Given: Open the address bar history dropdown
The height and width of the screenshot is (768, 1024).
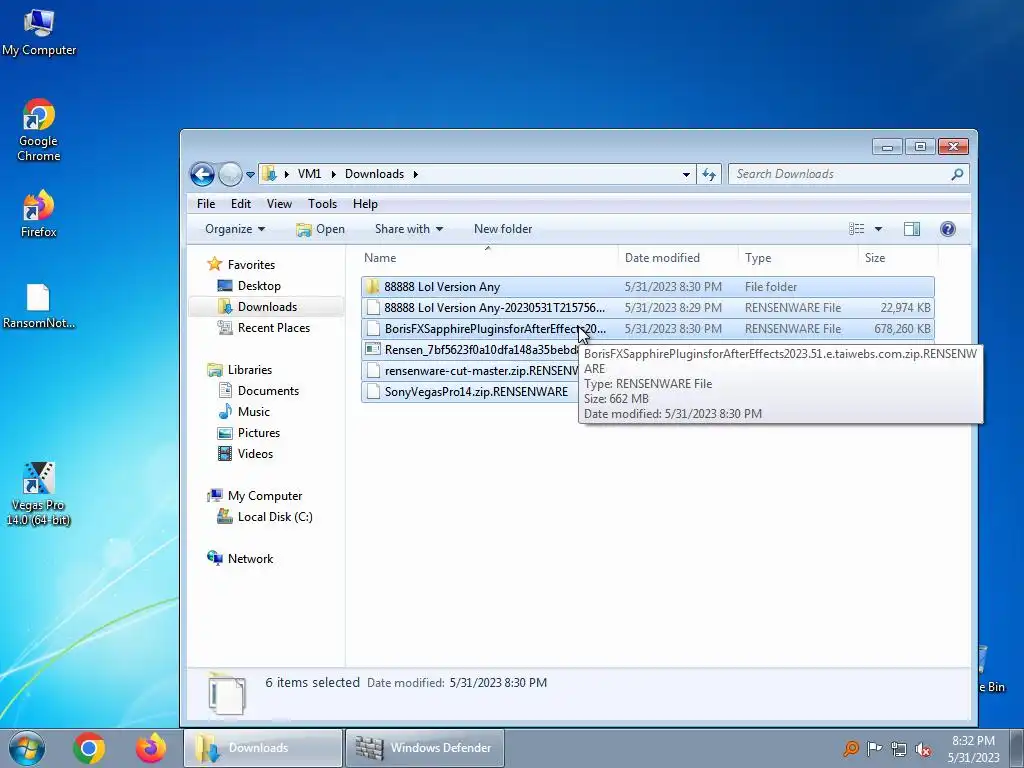Looking at the screenshot, I should point(686,174).
